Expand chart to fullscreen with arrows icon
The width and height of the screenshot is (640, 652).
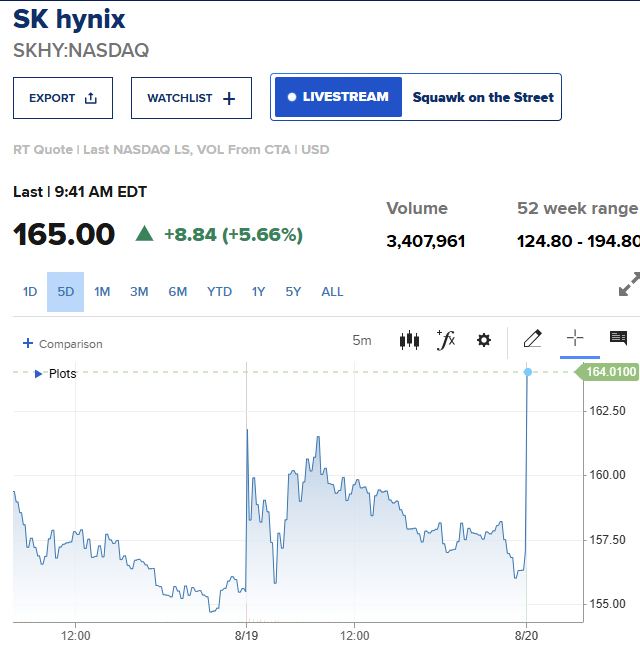pyautogui.click(x=629, y=284)
